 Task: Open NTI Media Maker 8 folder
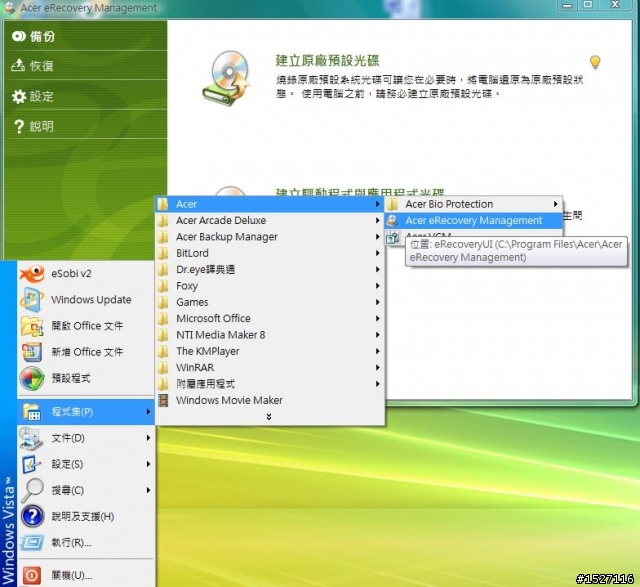[269, 335]
